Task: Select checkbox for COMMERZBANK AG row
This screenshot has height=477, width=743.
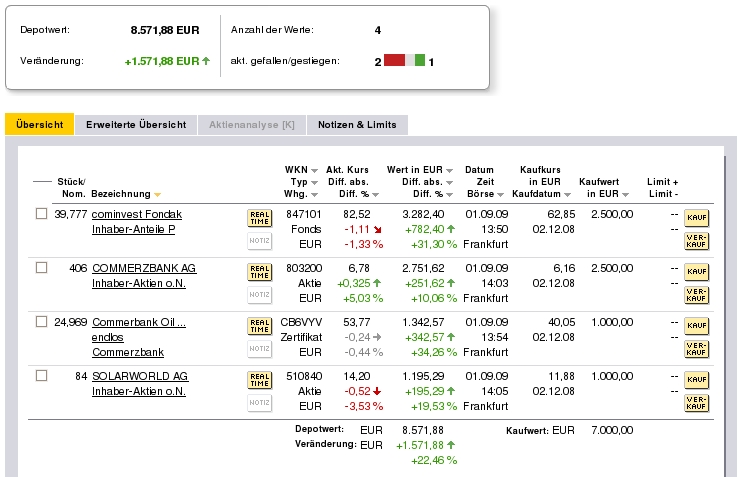Action: tap(42, 268)
